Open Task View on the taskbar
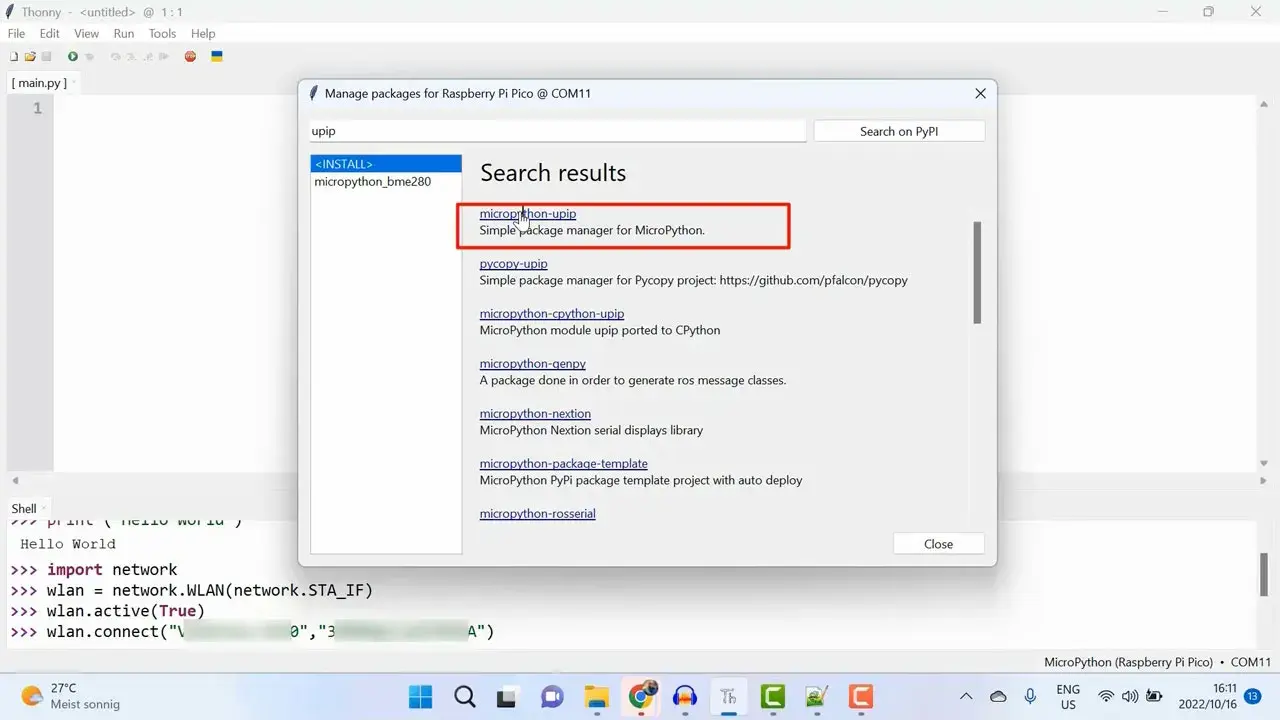 click(x=508, y=696)
